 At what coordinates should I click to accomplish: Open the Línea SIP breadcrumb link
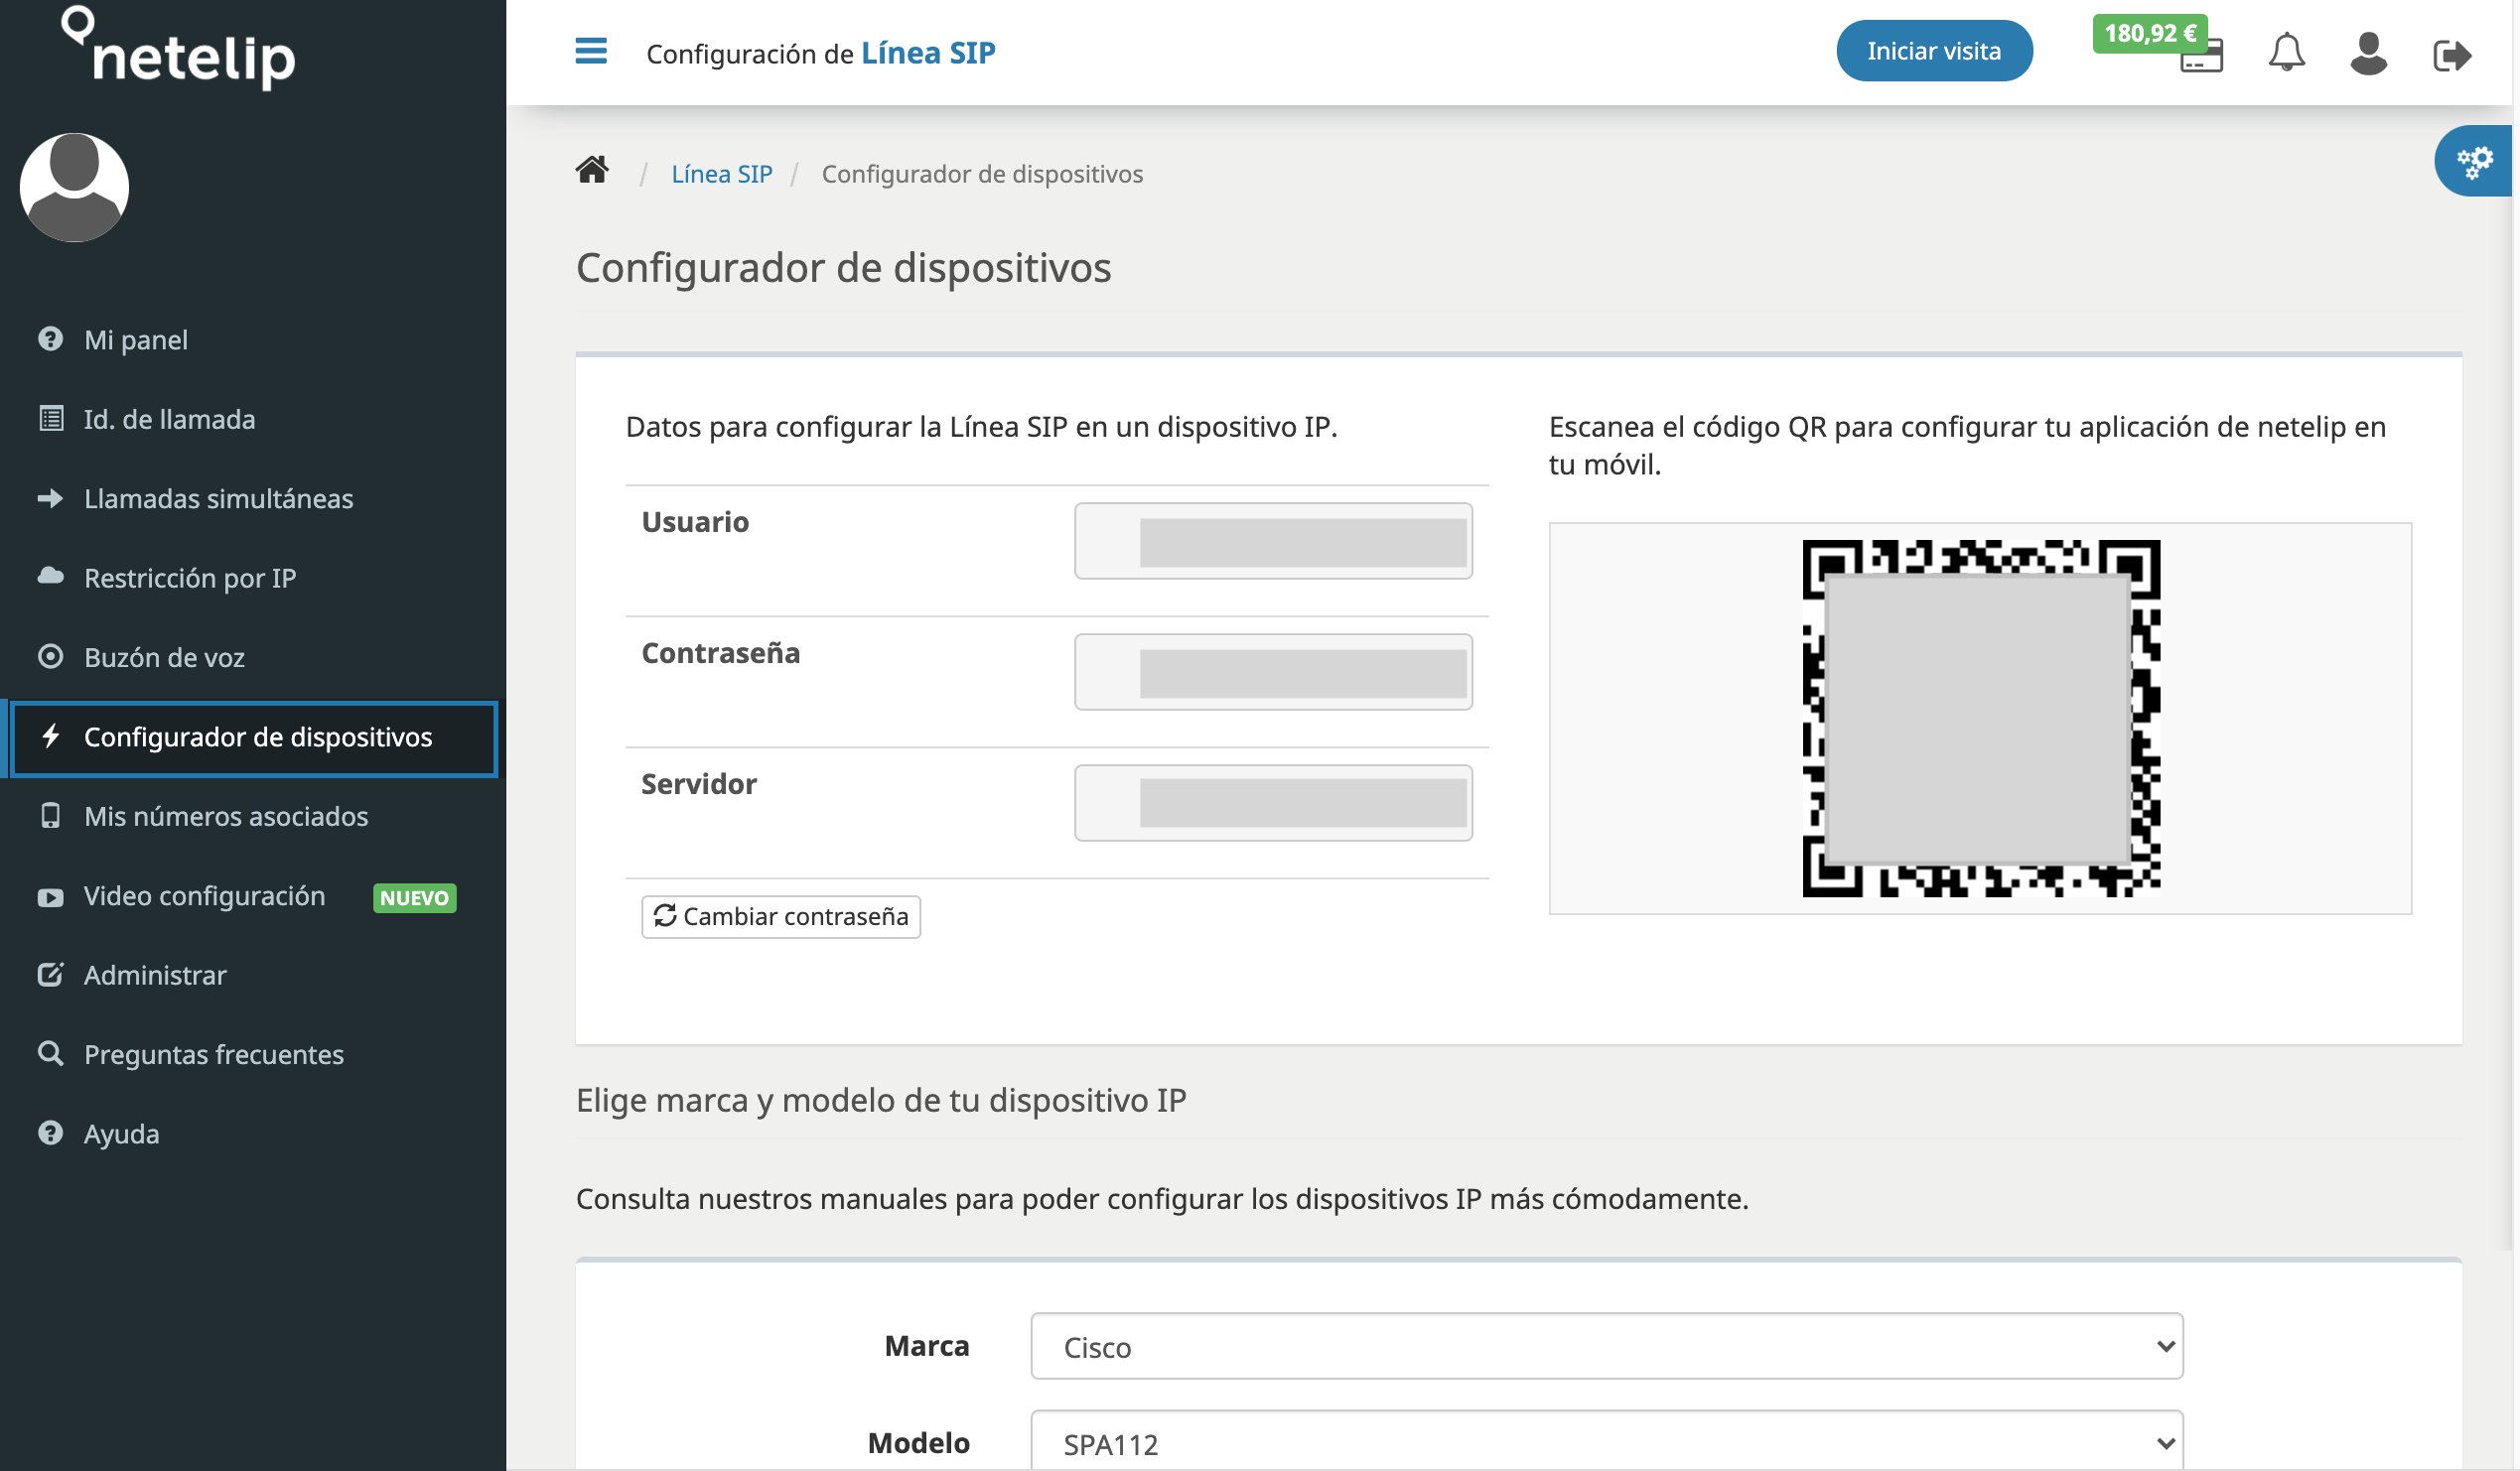pos(722,172)
